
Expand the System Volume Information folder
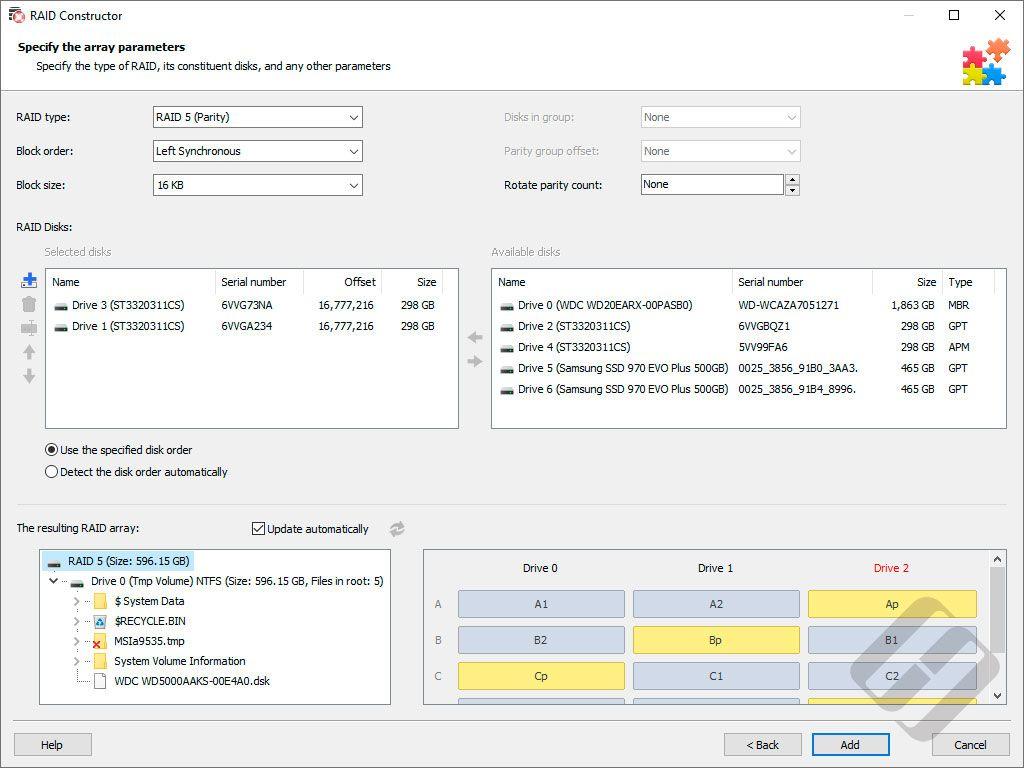click(x=76, y=661)
